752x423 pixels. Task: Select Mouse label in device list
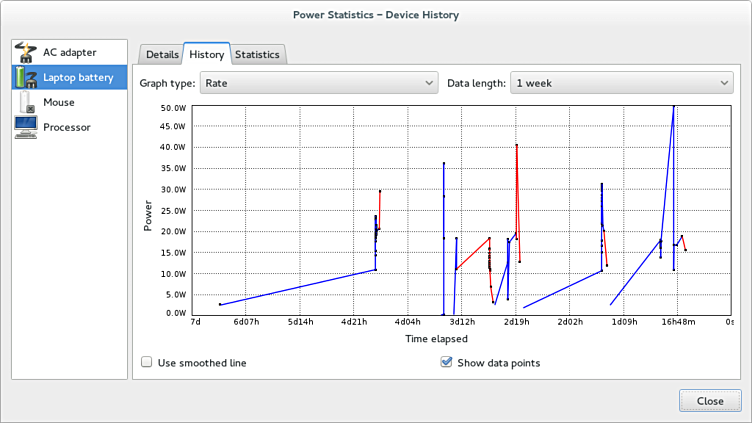point(59,102)
